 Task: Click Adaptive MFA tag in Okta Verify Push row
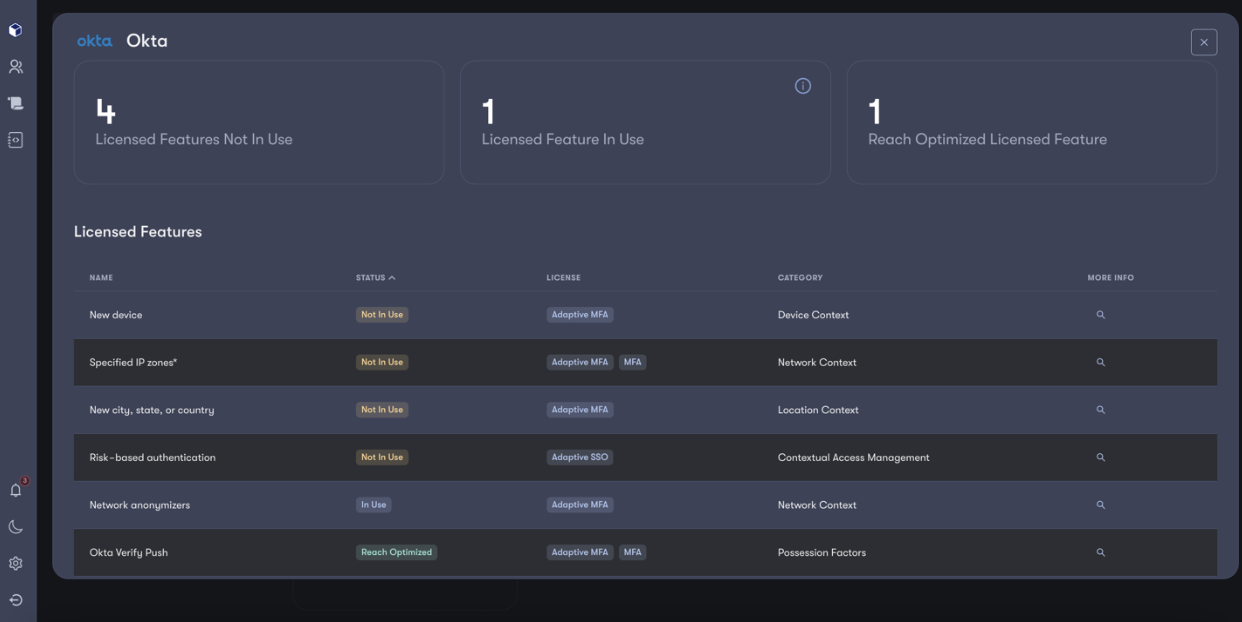(x=580, y=552)
